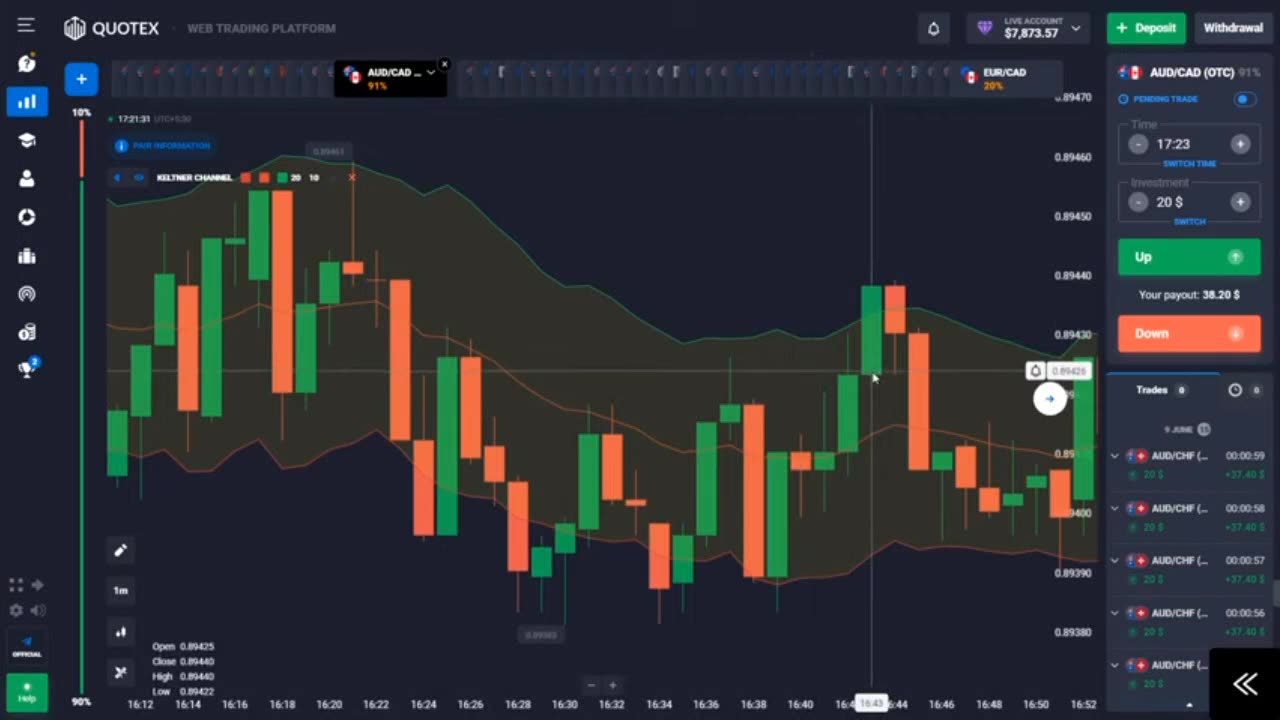Open the coins stack sidebar icon
This screenshot has height=720, width=1280.
coord(27,332)
